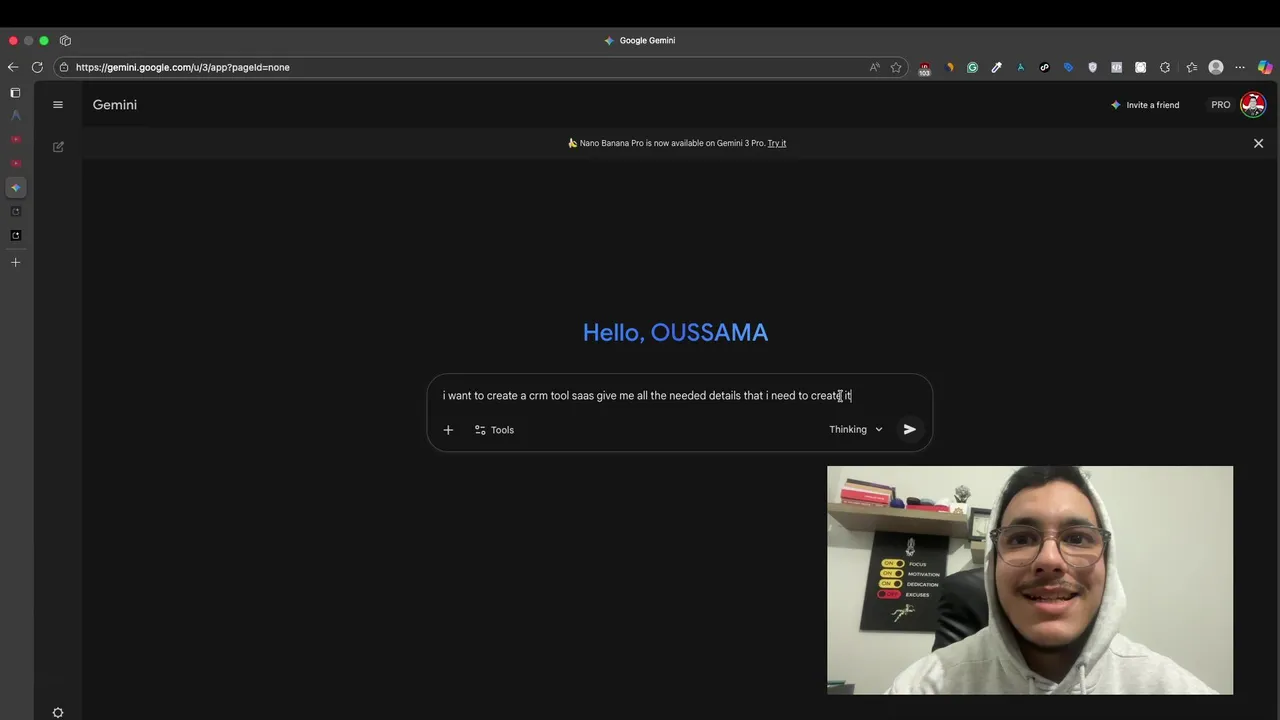Click inside the prompt text field

pyautogui.click(x=647, y=396)
